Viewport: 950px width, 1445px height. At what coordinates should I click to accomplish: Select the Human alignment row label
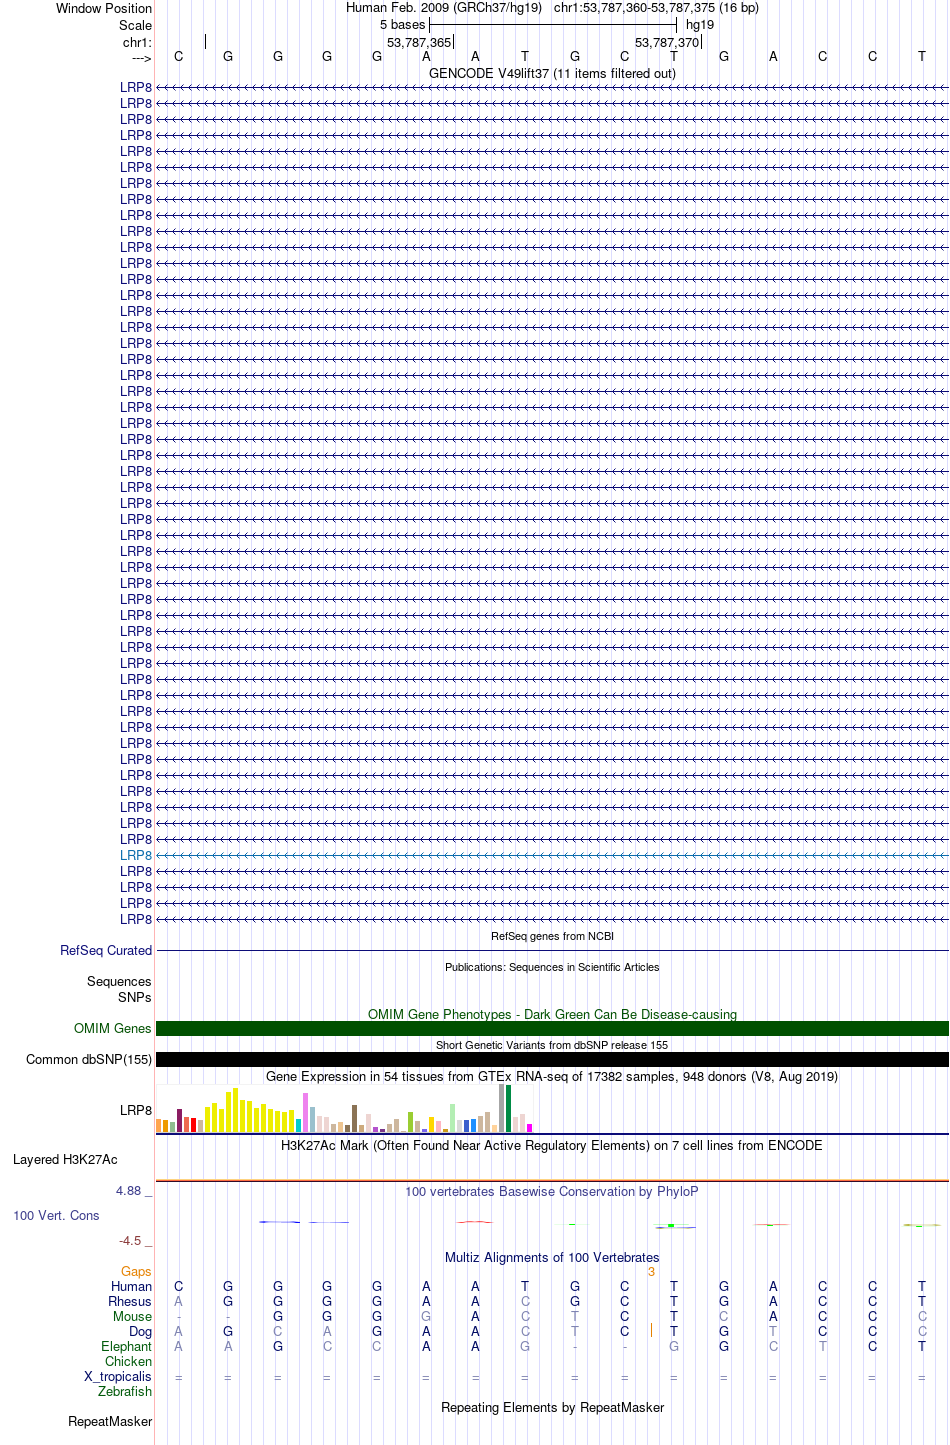pos(131,1286)
